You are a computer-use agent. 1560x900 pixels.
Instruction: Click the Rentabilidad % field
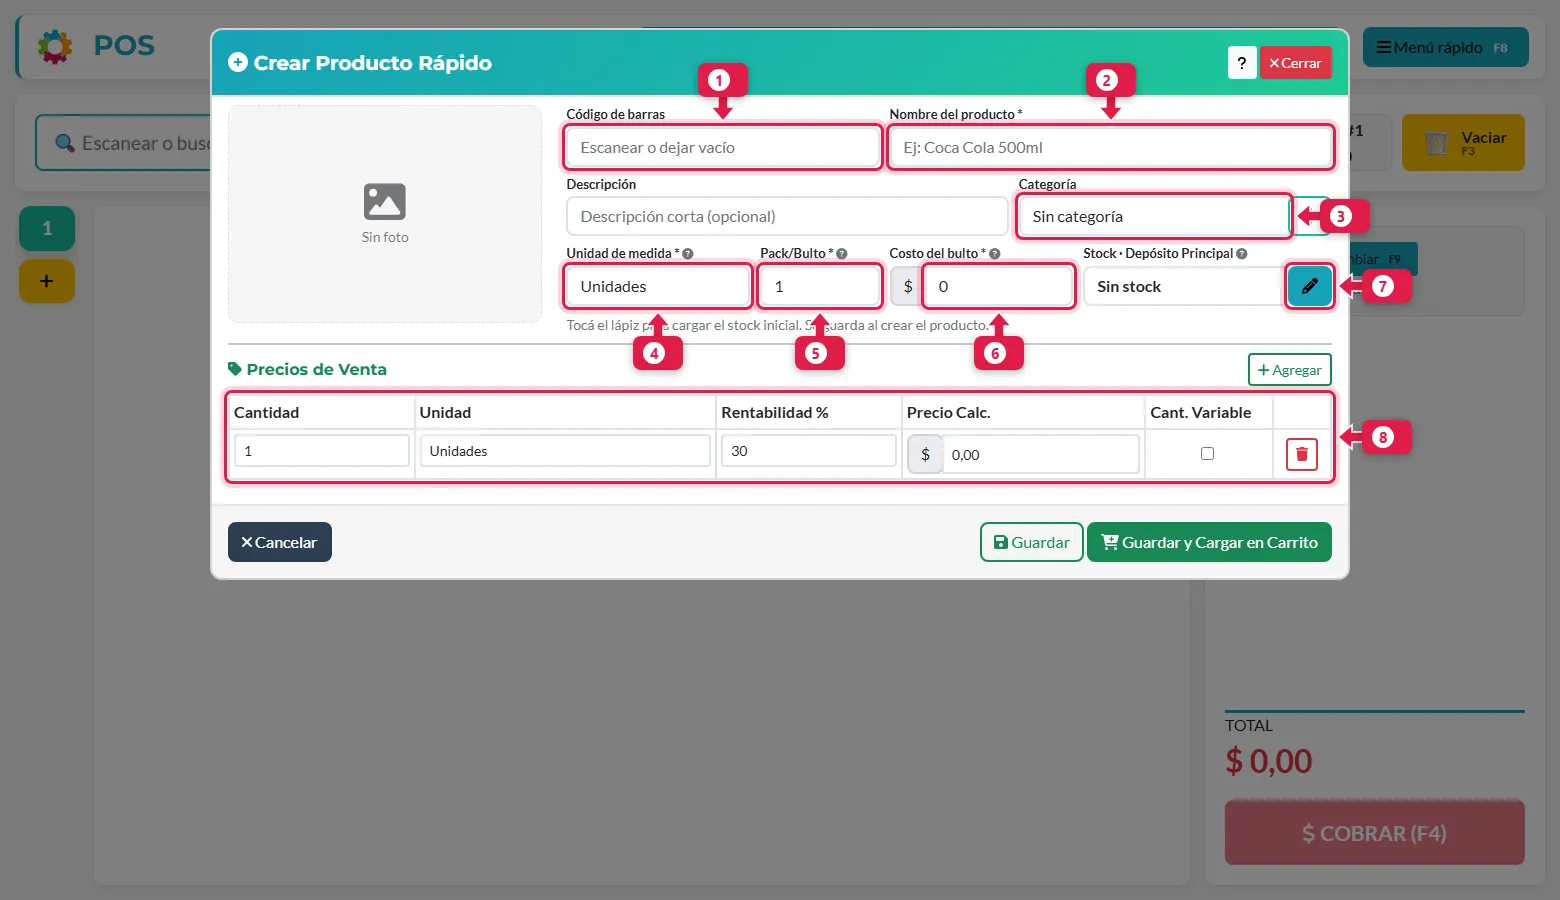(809, 451)
